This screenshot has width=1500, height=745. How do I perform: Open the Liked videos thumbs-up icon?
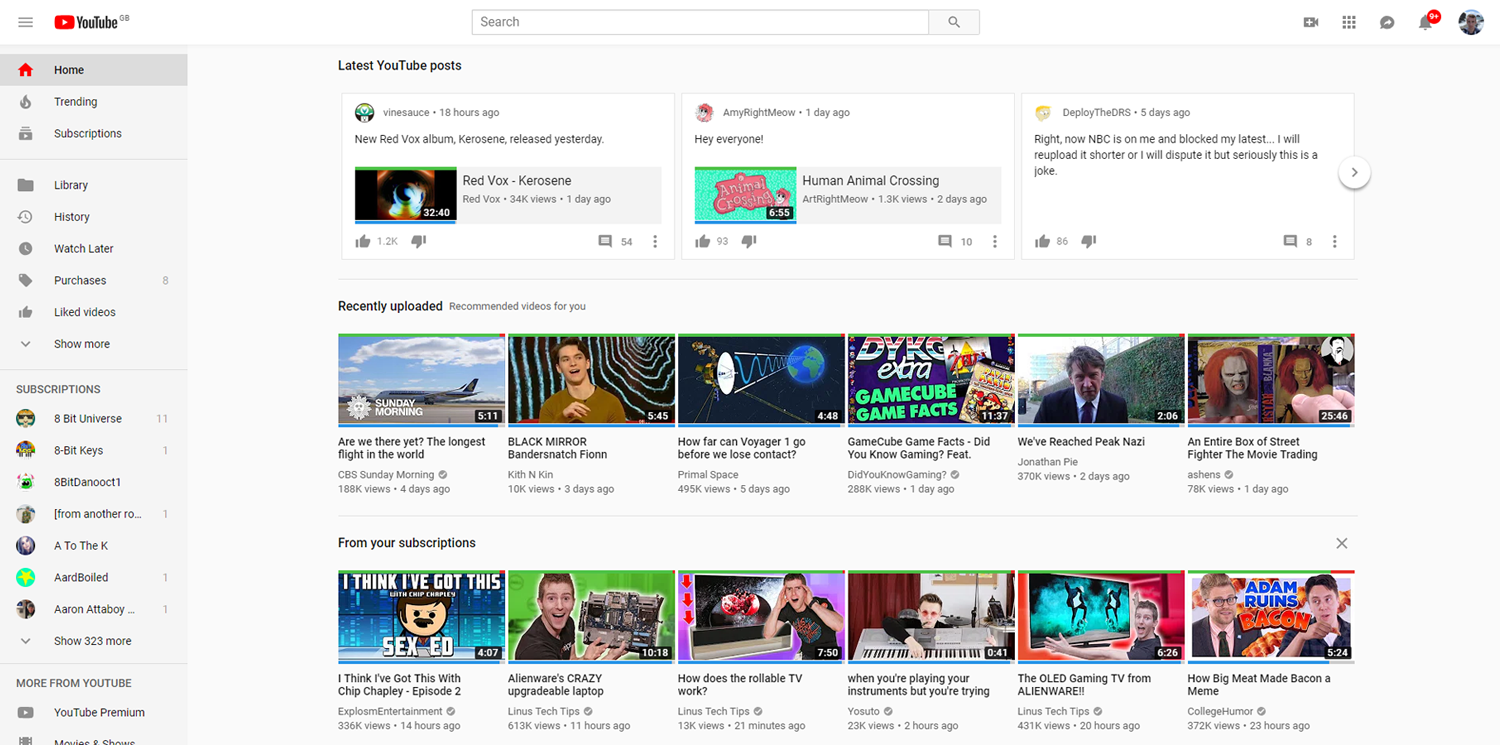25,311
